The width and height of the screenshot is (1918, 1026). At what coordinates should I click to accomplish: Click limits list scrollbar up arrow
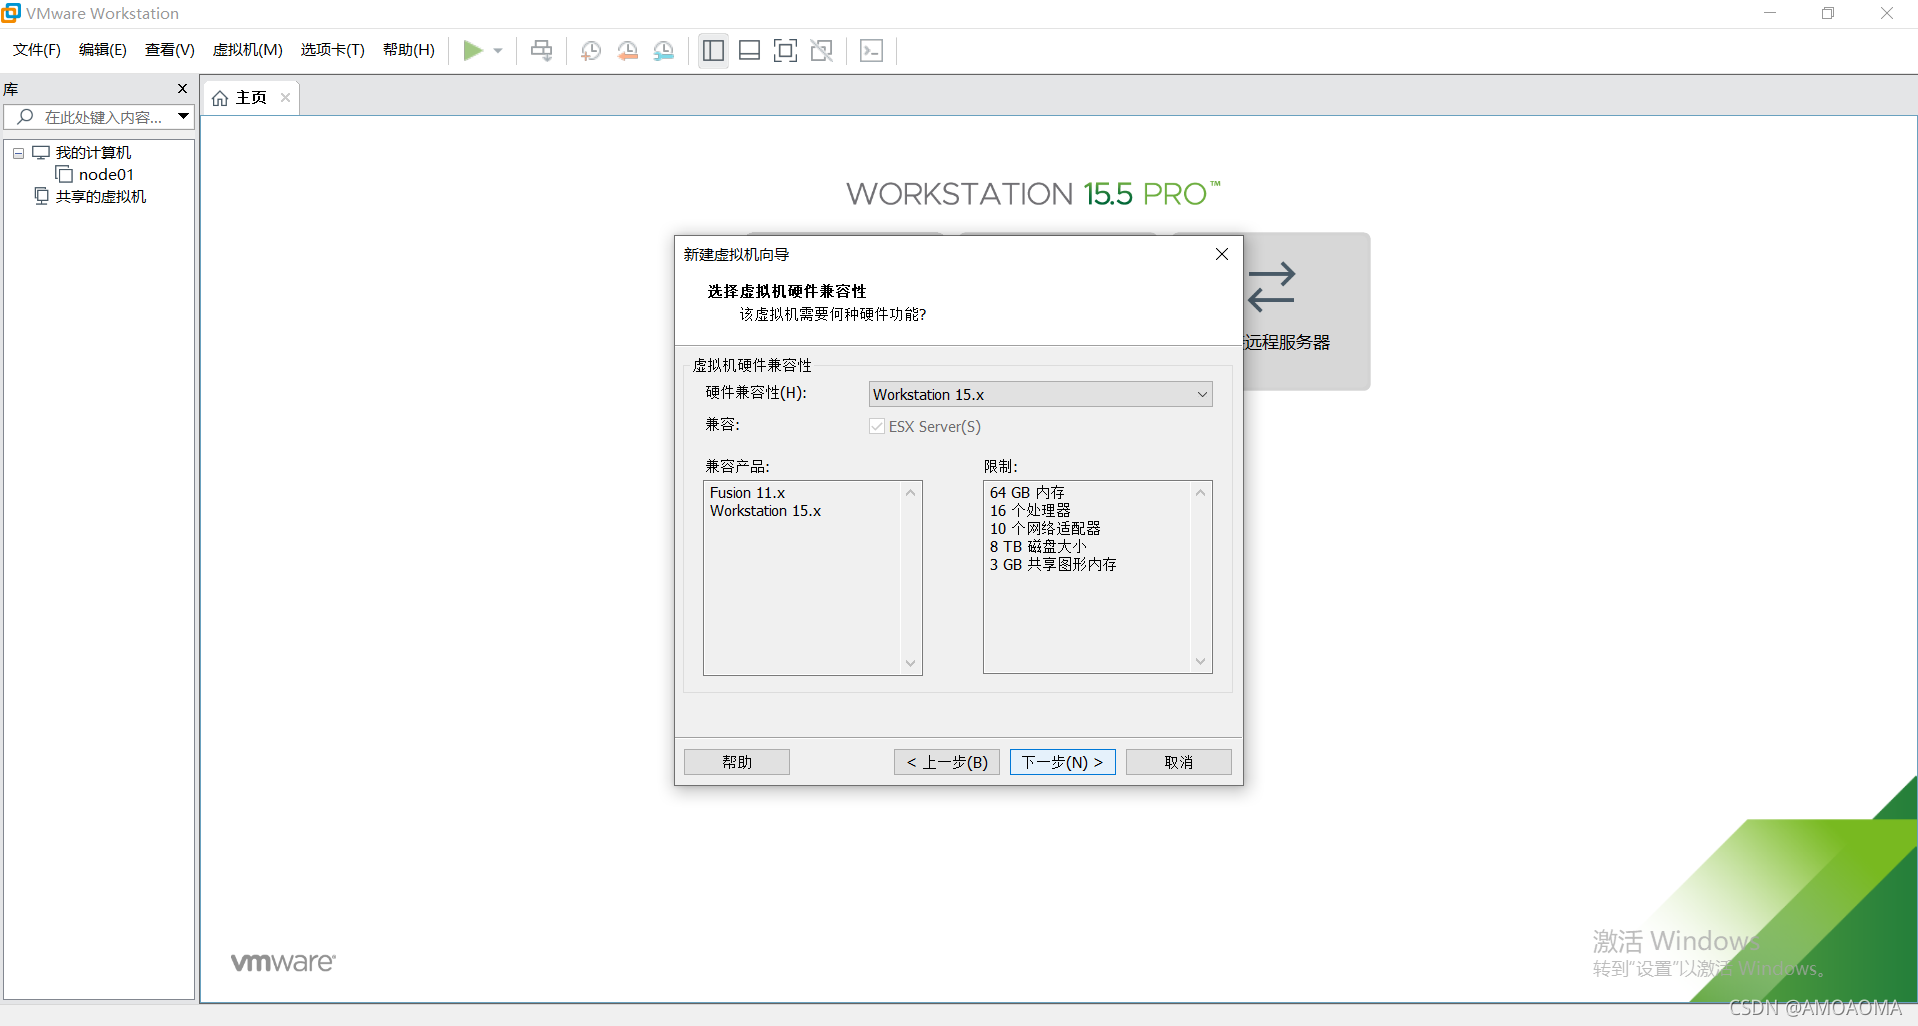pos(1200,492)
